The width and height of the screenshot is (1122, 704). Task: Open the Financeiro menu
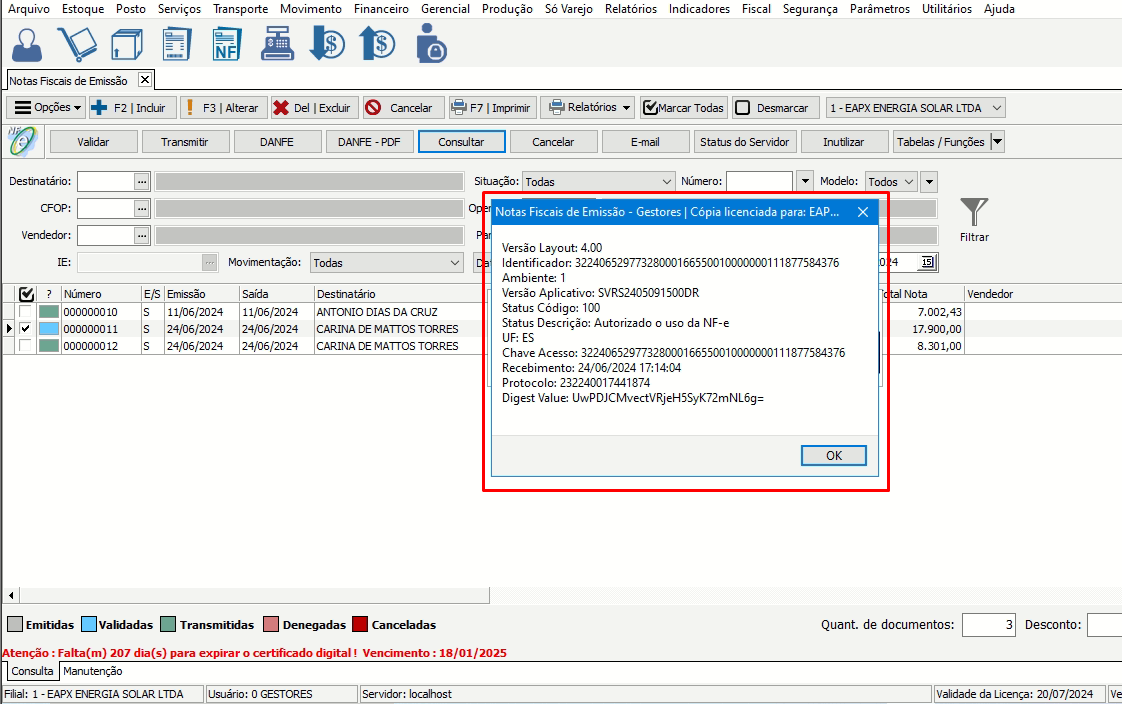click(x=381, y=9)
